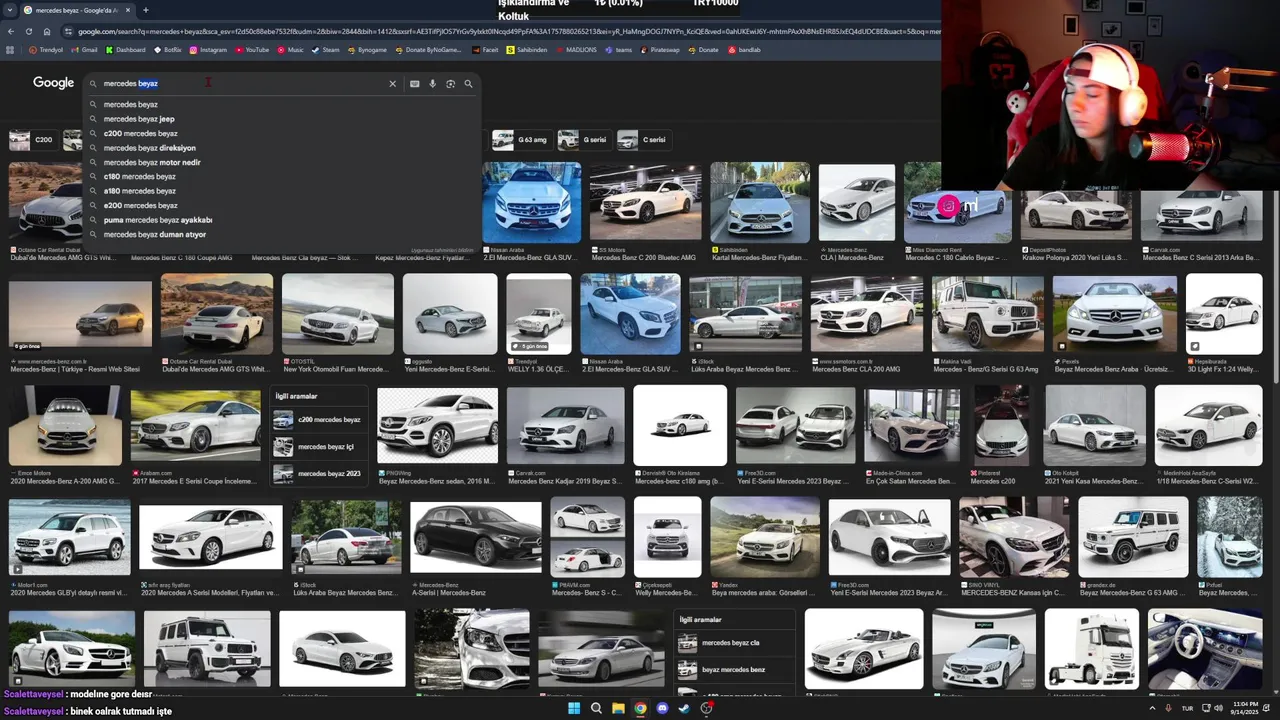Viewport: 1280px width, 720px height.
Task: Filter images by the G 63 amg chip
Action: point(520,140)
